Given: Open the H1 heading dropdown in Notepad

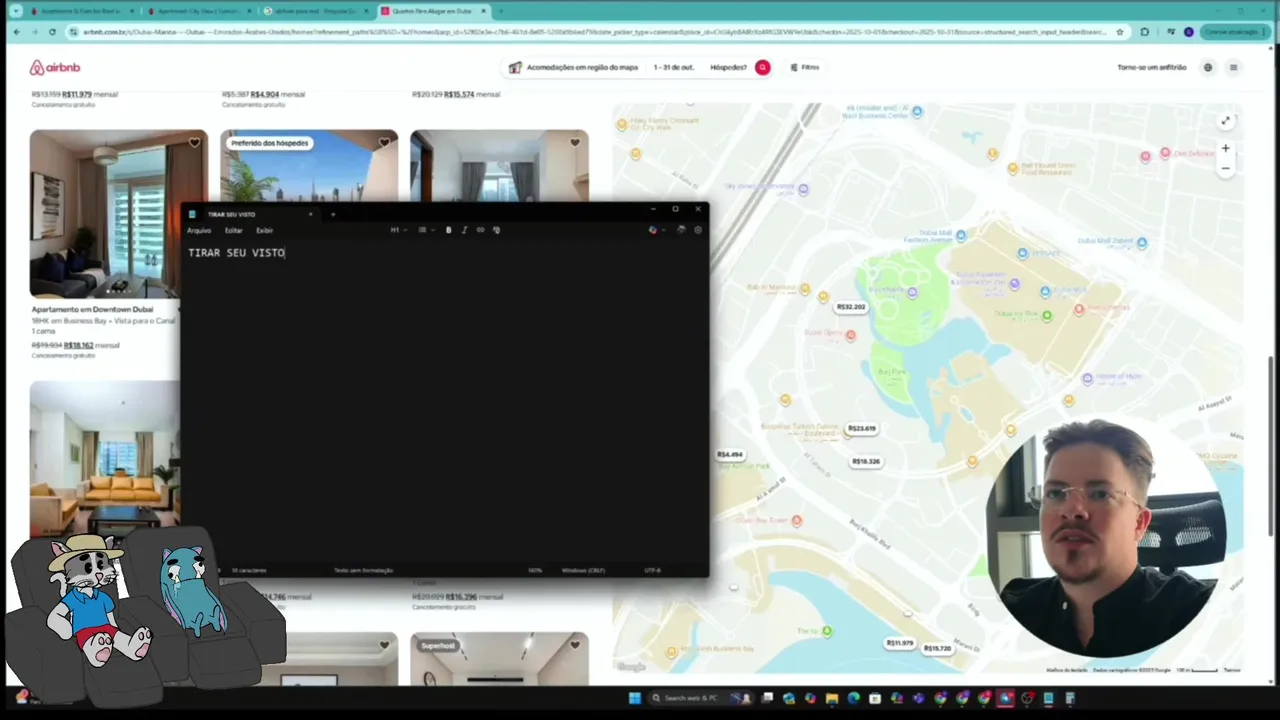Looking at the screenshot, I should (x=398, y=230).
